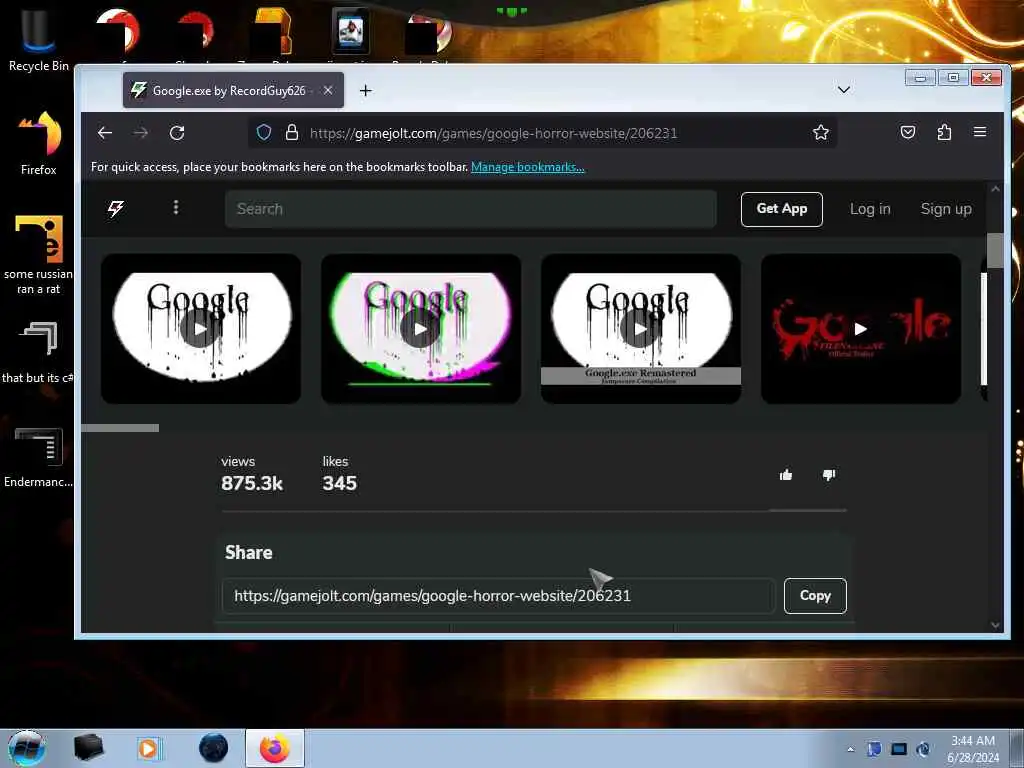Show hidden tray icons arrow
The height and width of the screenshot is (768, 1024).
point(850,749)
